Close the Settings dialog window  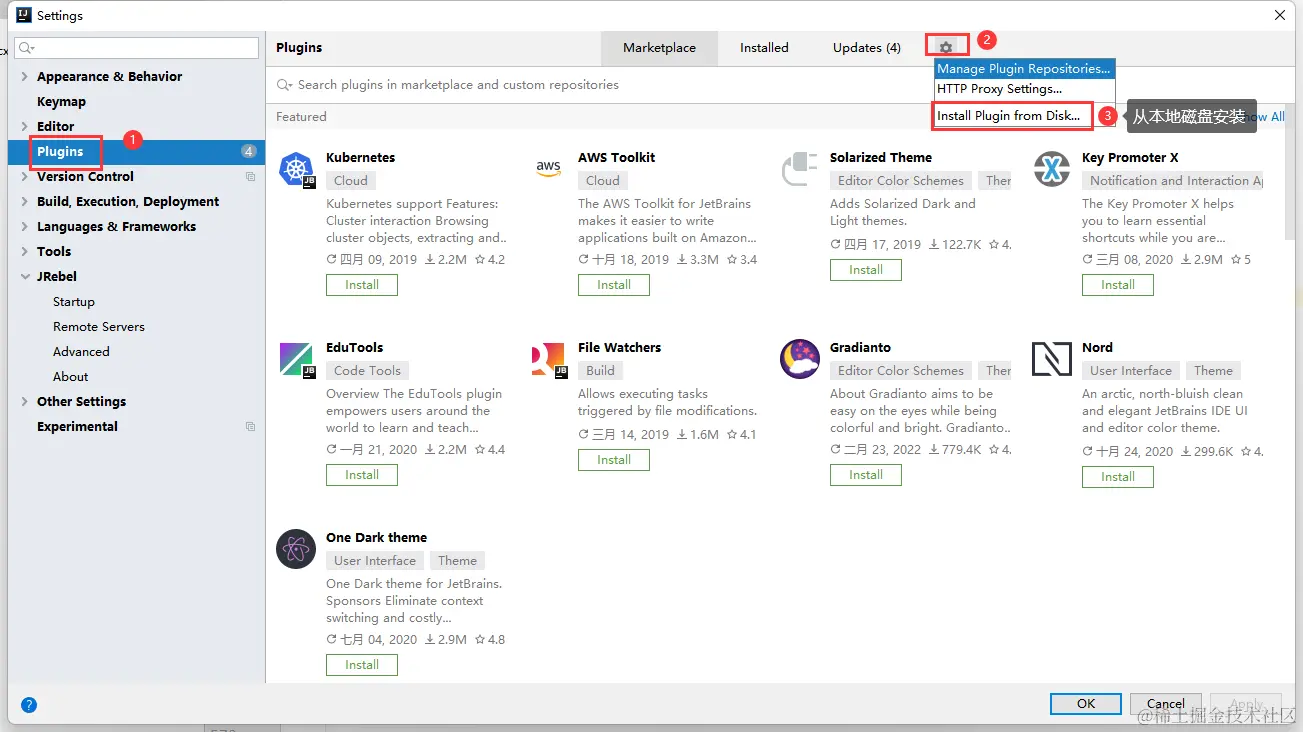coord(1280,15)
